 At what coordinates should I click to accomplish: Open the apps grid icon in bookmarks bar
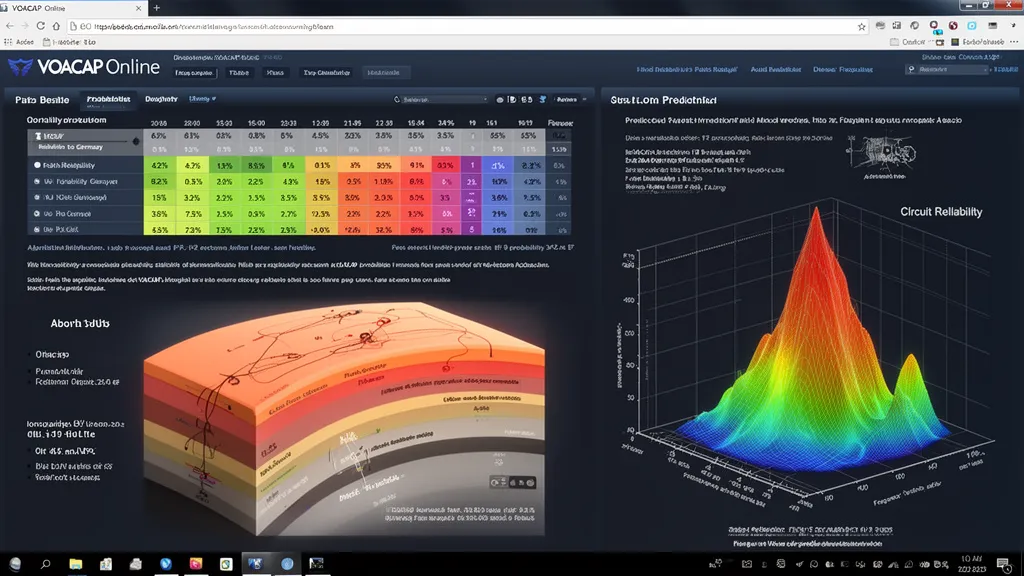[x=8, y=42]
